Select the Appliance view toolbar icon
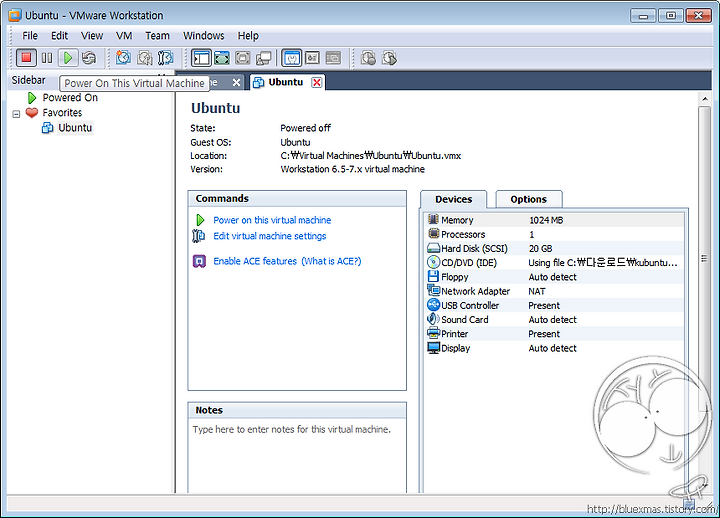720x518 pixels. point(312,58)
